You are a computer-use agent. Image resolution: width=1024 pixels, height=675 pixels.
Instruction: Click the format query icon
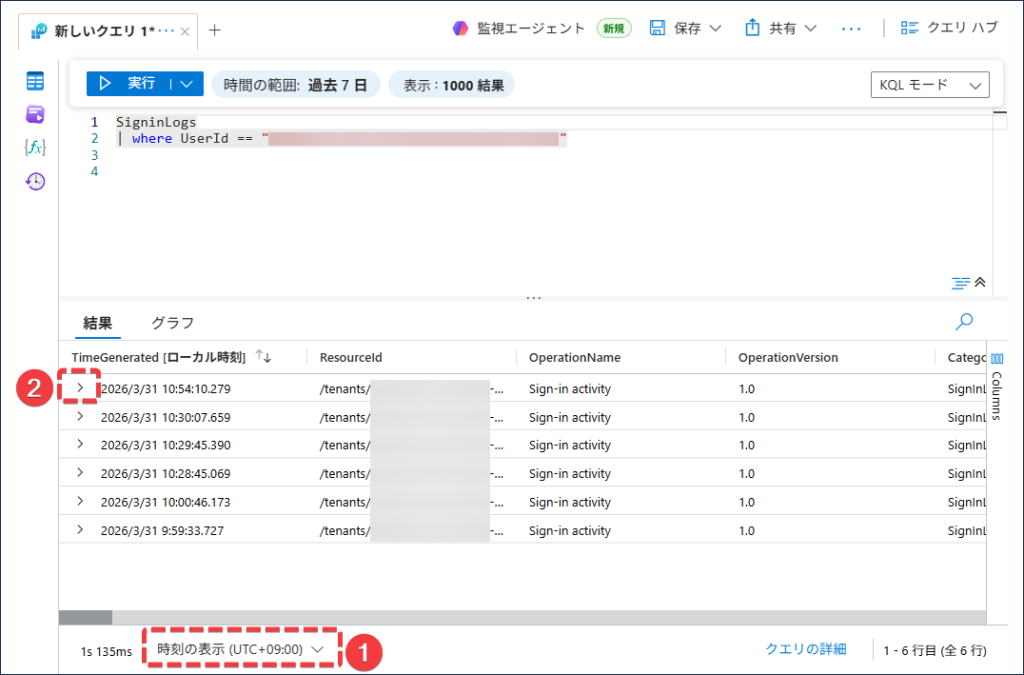960,283
